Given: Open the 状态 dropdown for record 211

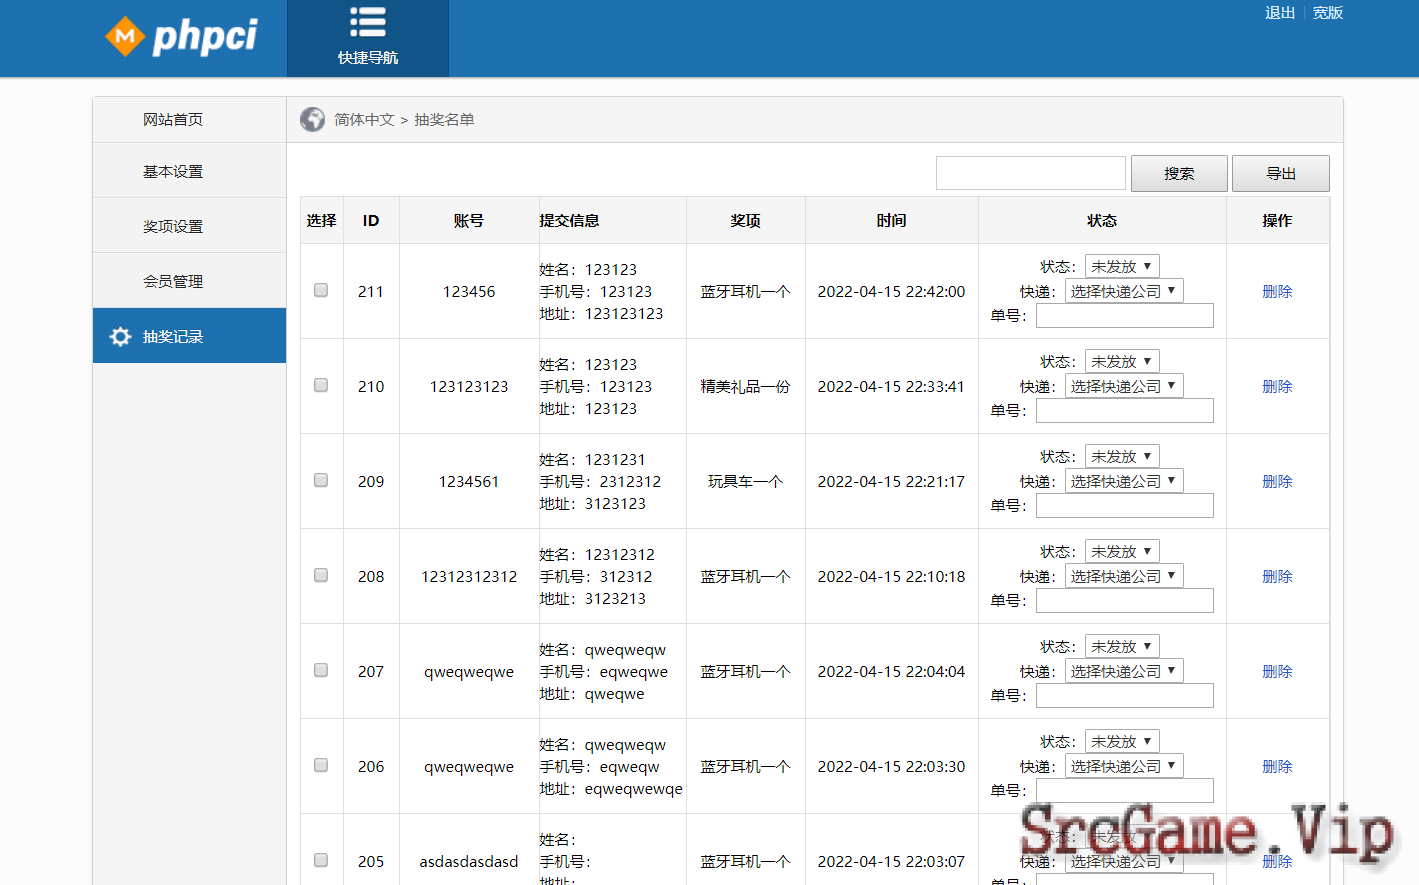Looking at the screenshot, I should (x=1122, y=267).
